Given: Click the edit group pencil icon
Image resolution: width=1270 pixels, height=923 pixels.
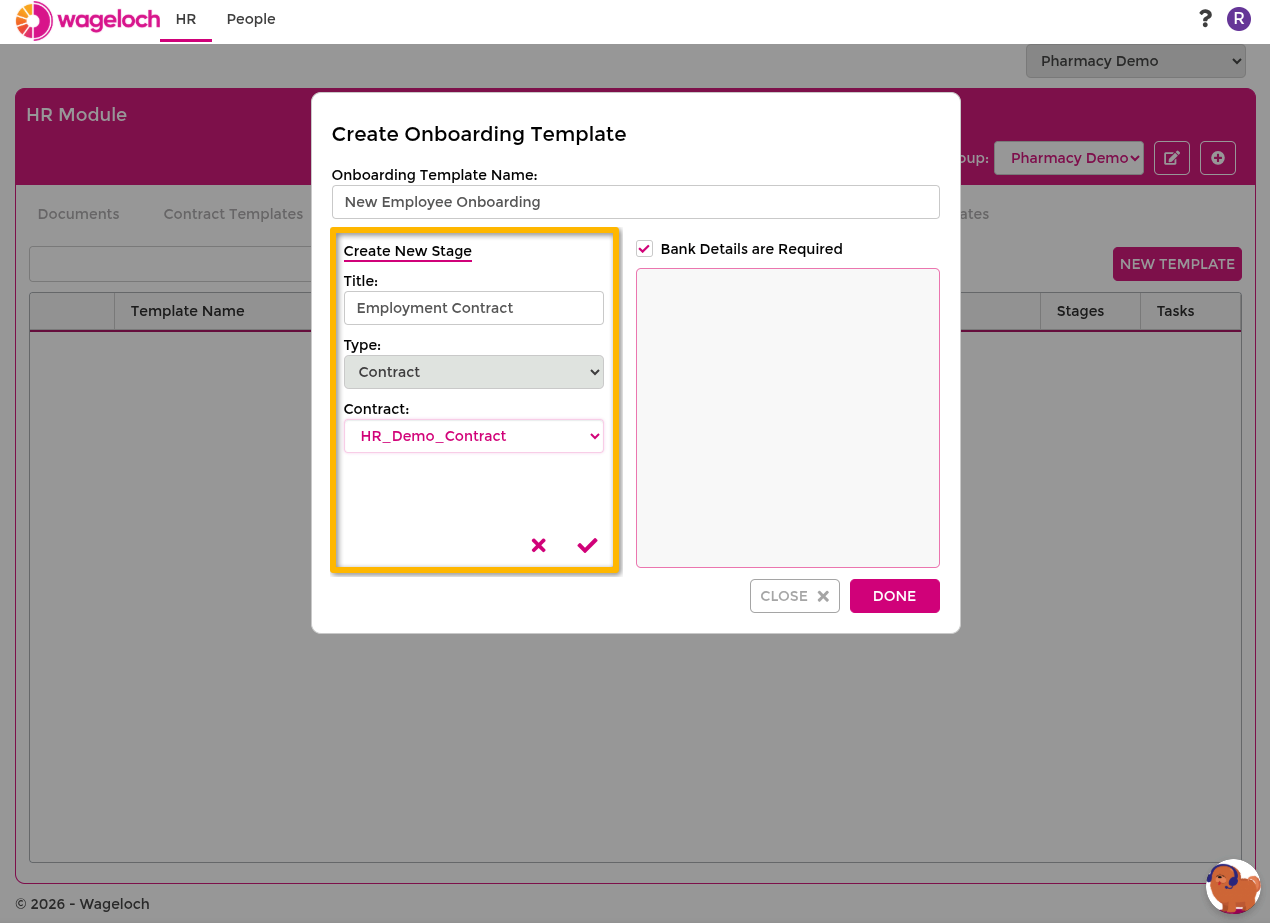Looking at the screenshot, I should pos(1172,158).
